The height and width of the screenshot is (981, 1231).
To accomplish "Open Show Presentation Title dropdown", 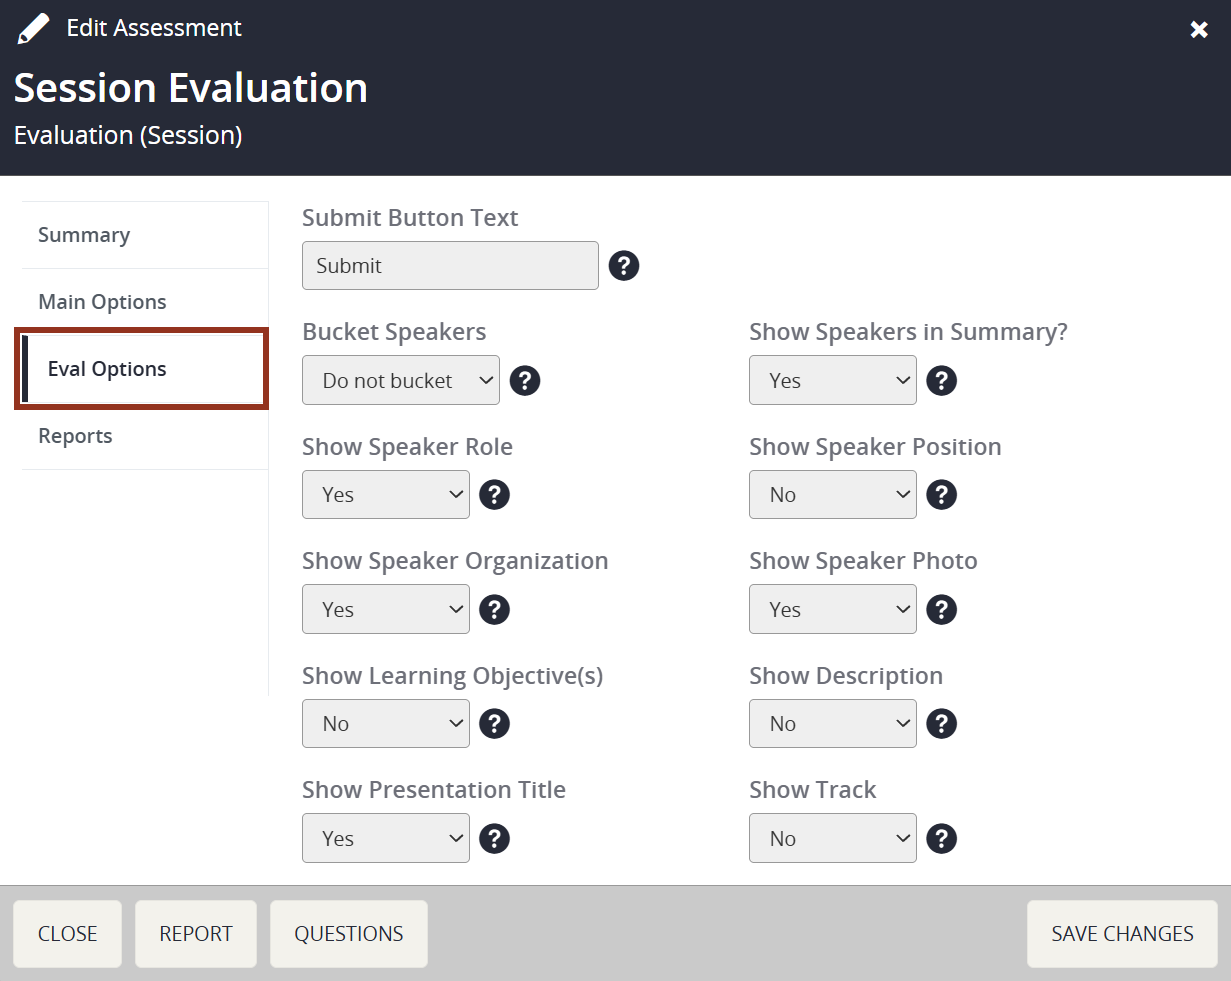I will click(386, 839).
